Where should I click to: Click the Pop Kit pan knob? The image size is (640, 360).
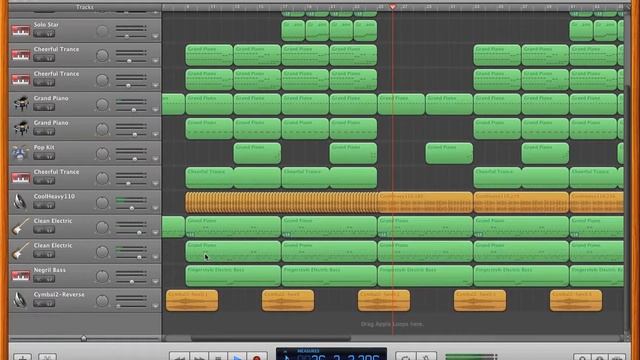click(102, 153)
